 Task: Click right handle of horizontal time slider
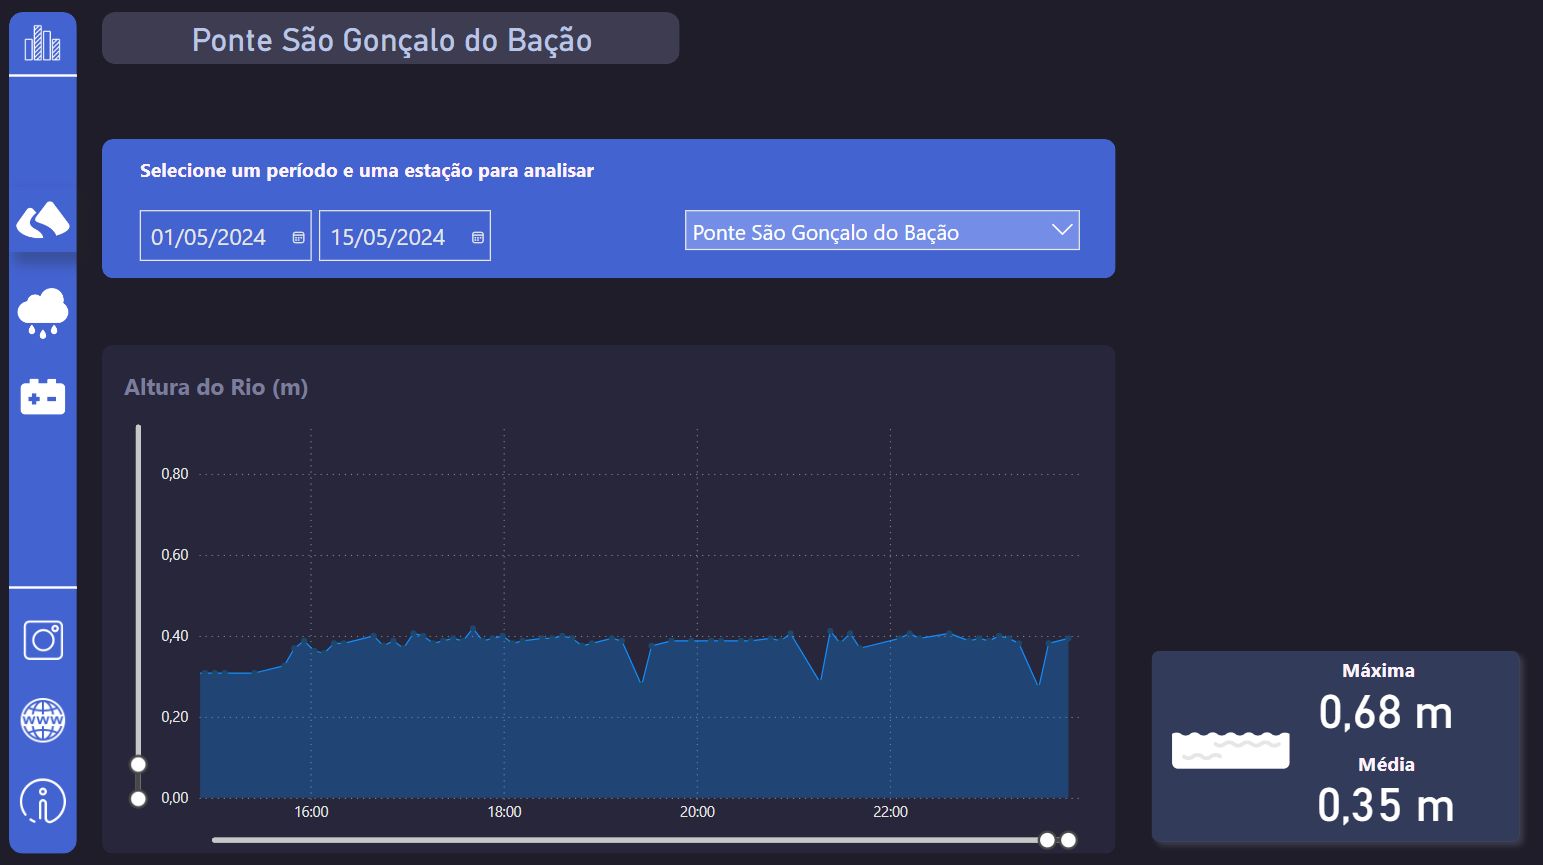point(1068,840)
